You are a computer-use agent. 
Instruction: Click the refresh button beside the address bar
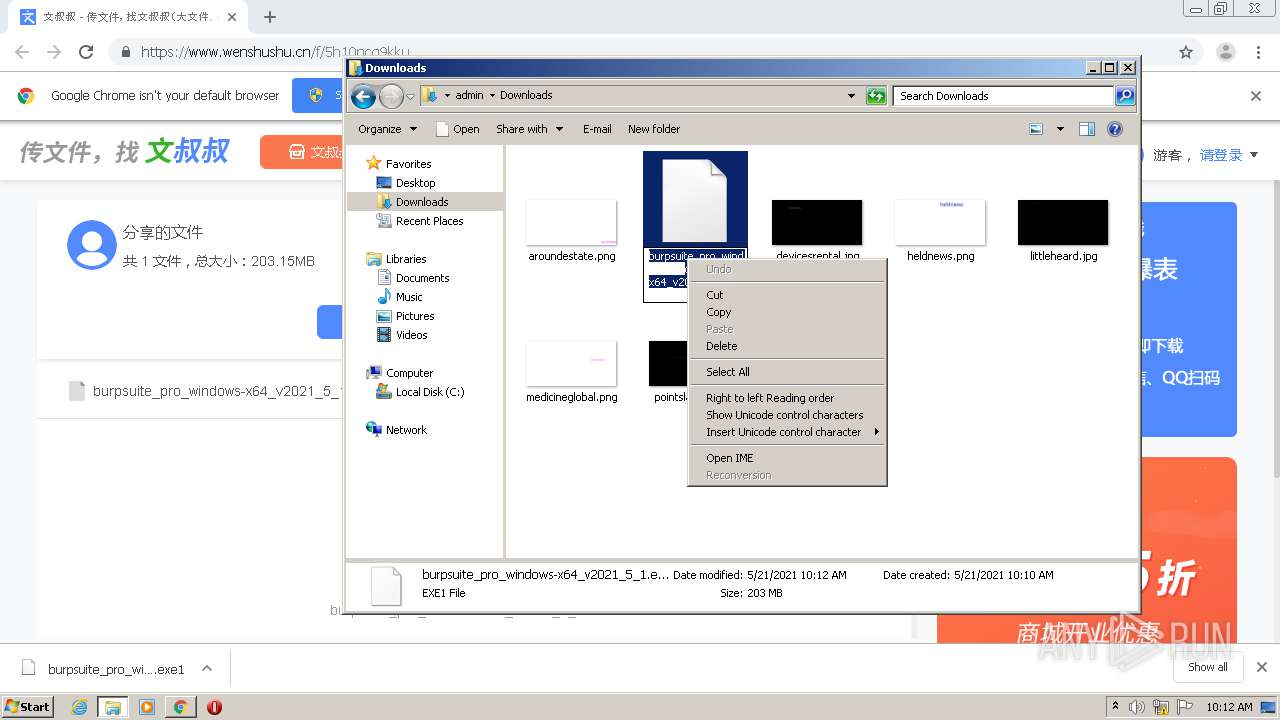pos(876,96)
